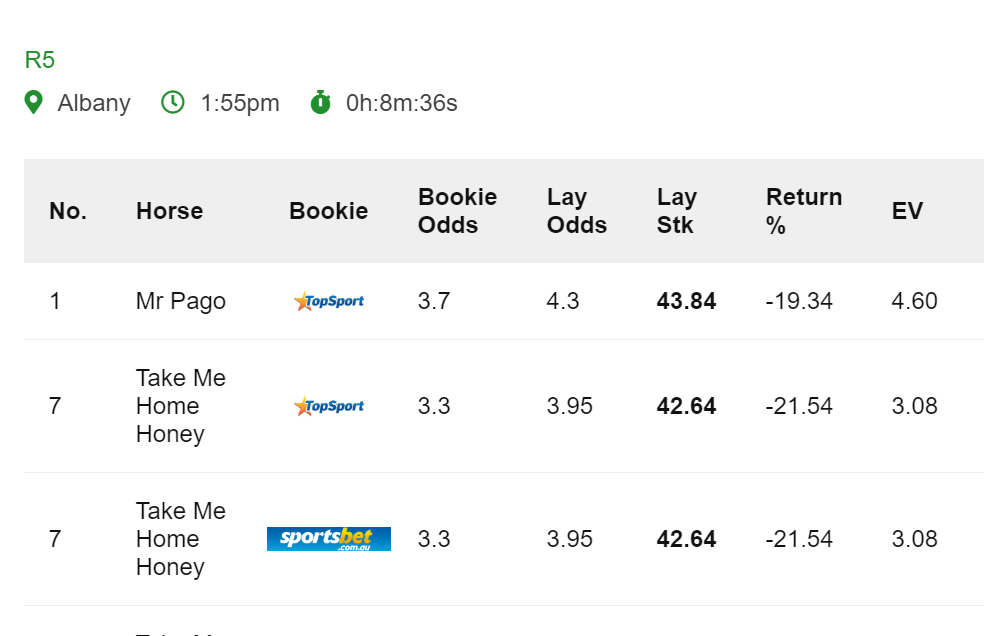Sort by the EV column header
995x636 pixels.
click(x=907, y=211)
